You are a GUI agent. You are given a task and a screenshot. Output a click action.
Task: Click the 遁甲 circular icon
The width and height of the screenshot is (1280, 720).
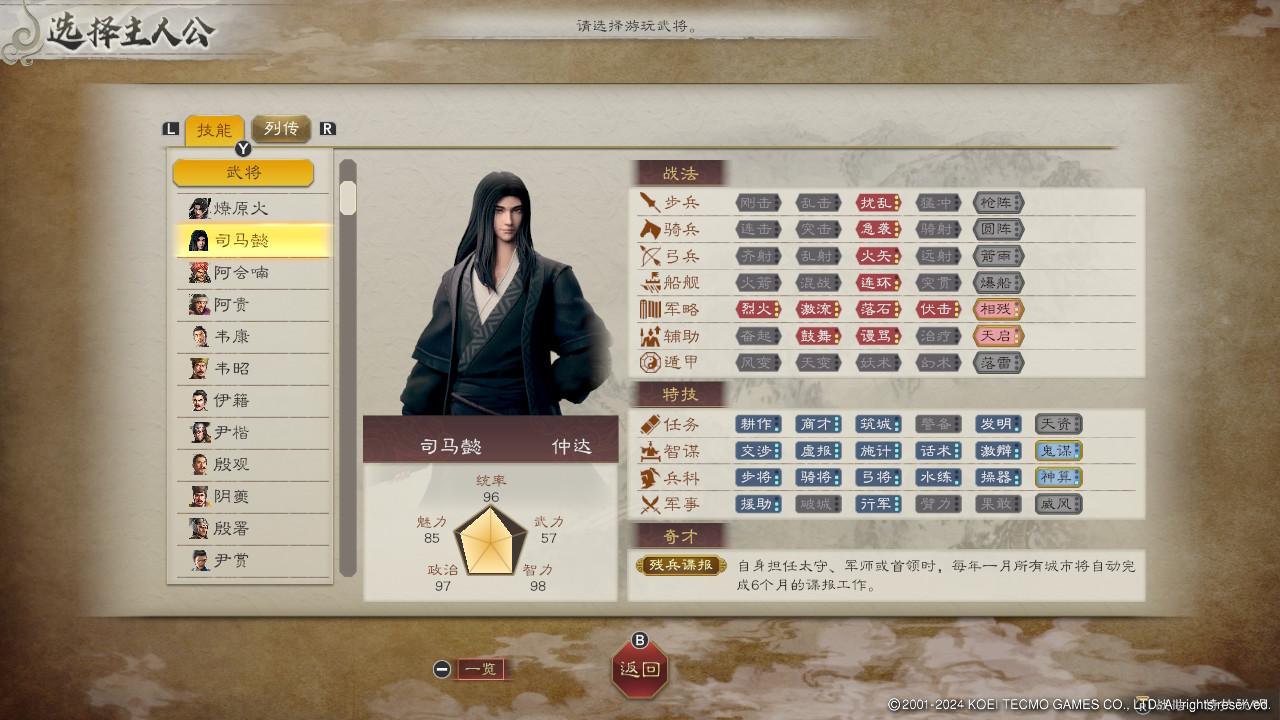[x=650, y=363]
